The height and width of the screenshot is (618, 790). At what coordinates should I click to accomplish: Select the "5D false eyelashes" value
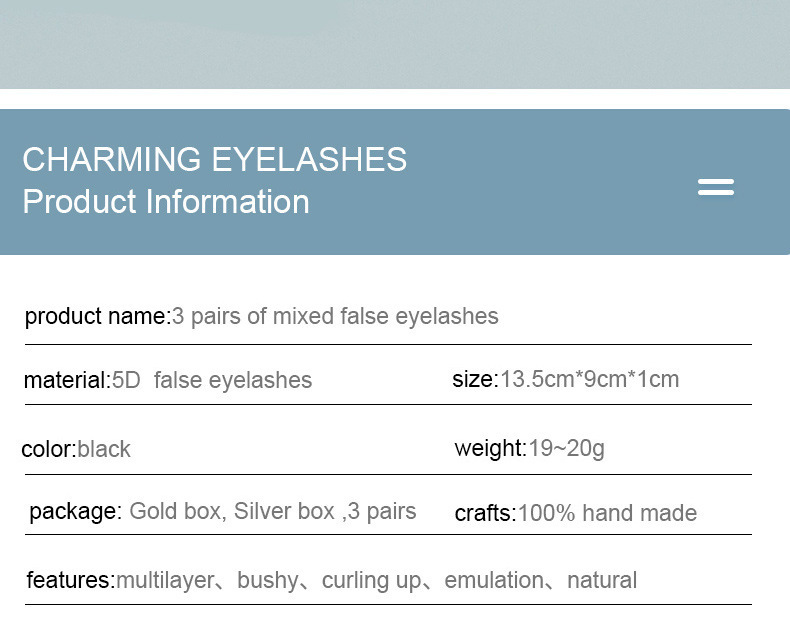[212, 380]
